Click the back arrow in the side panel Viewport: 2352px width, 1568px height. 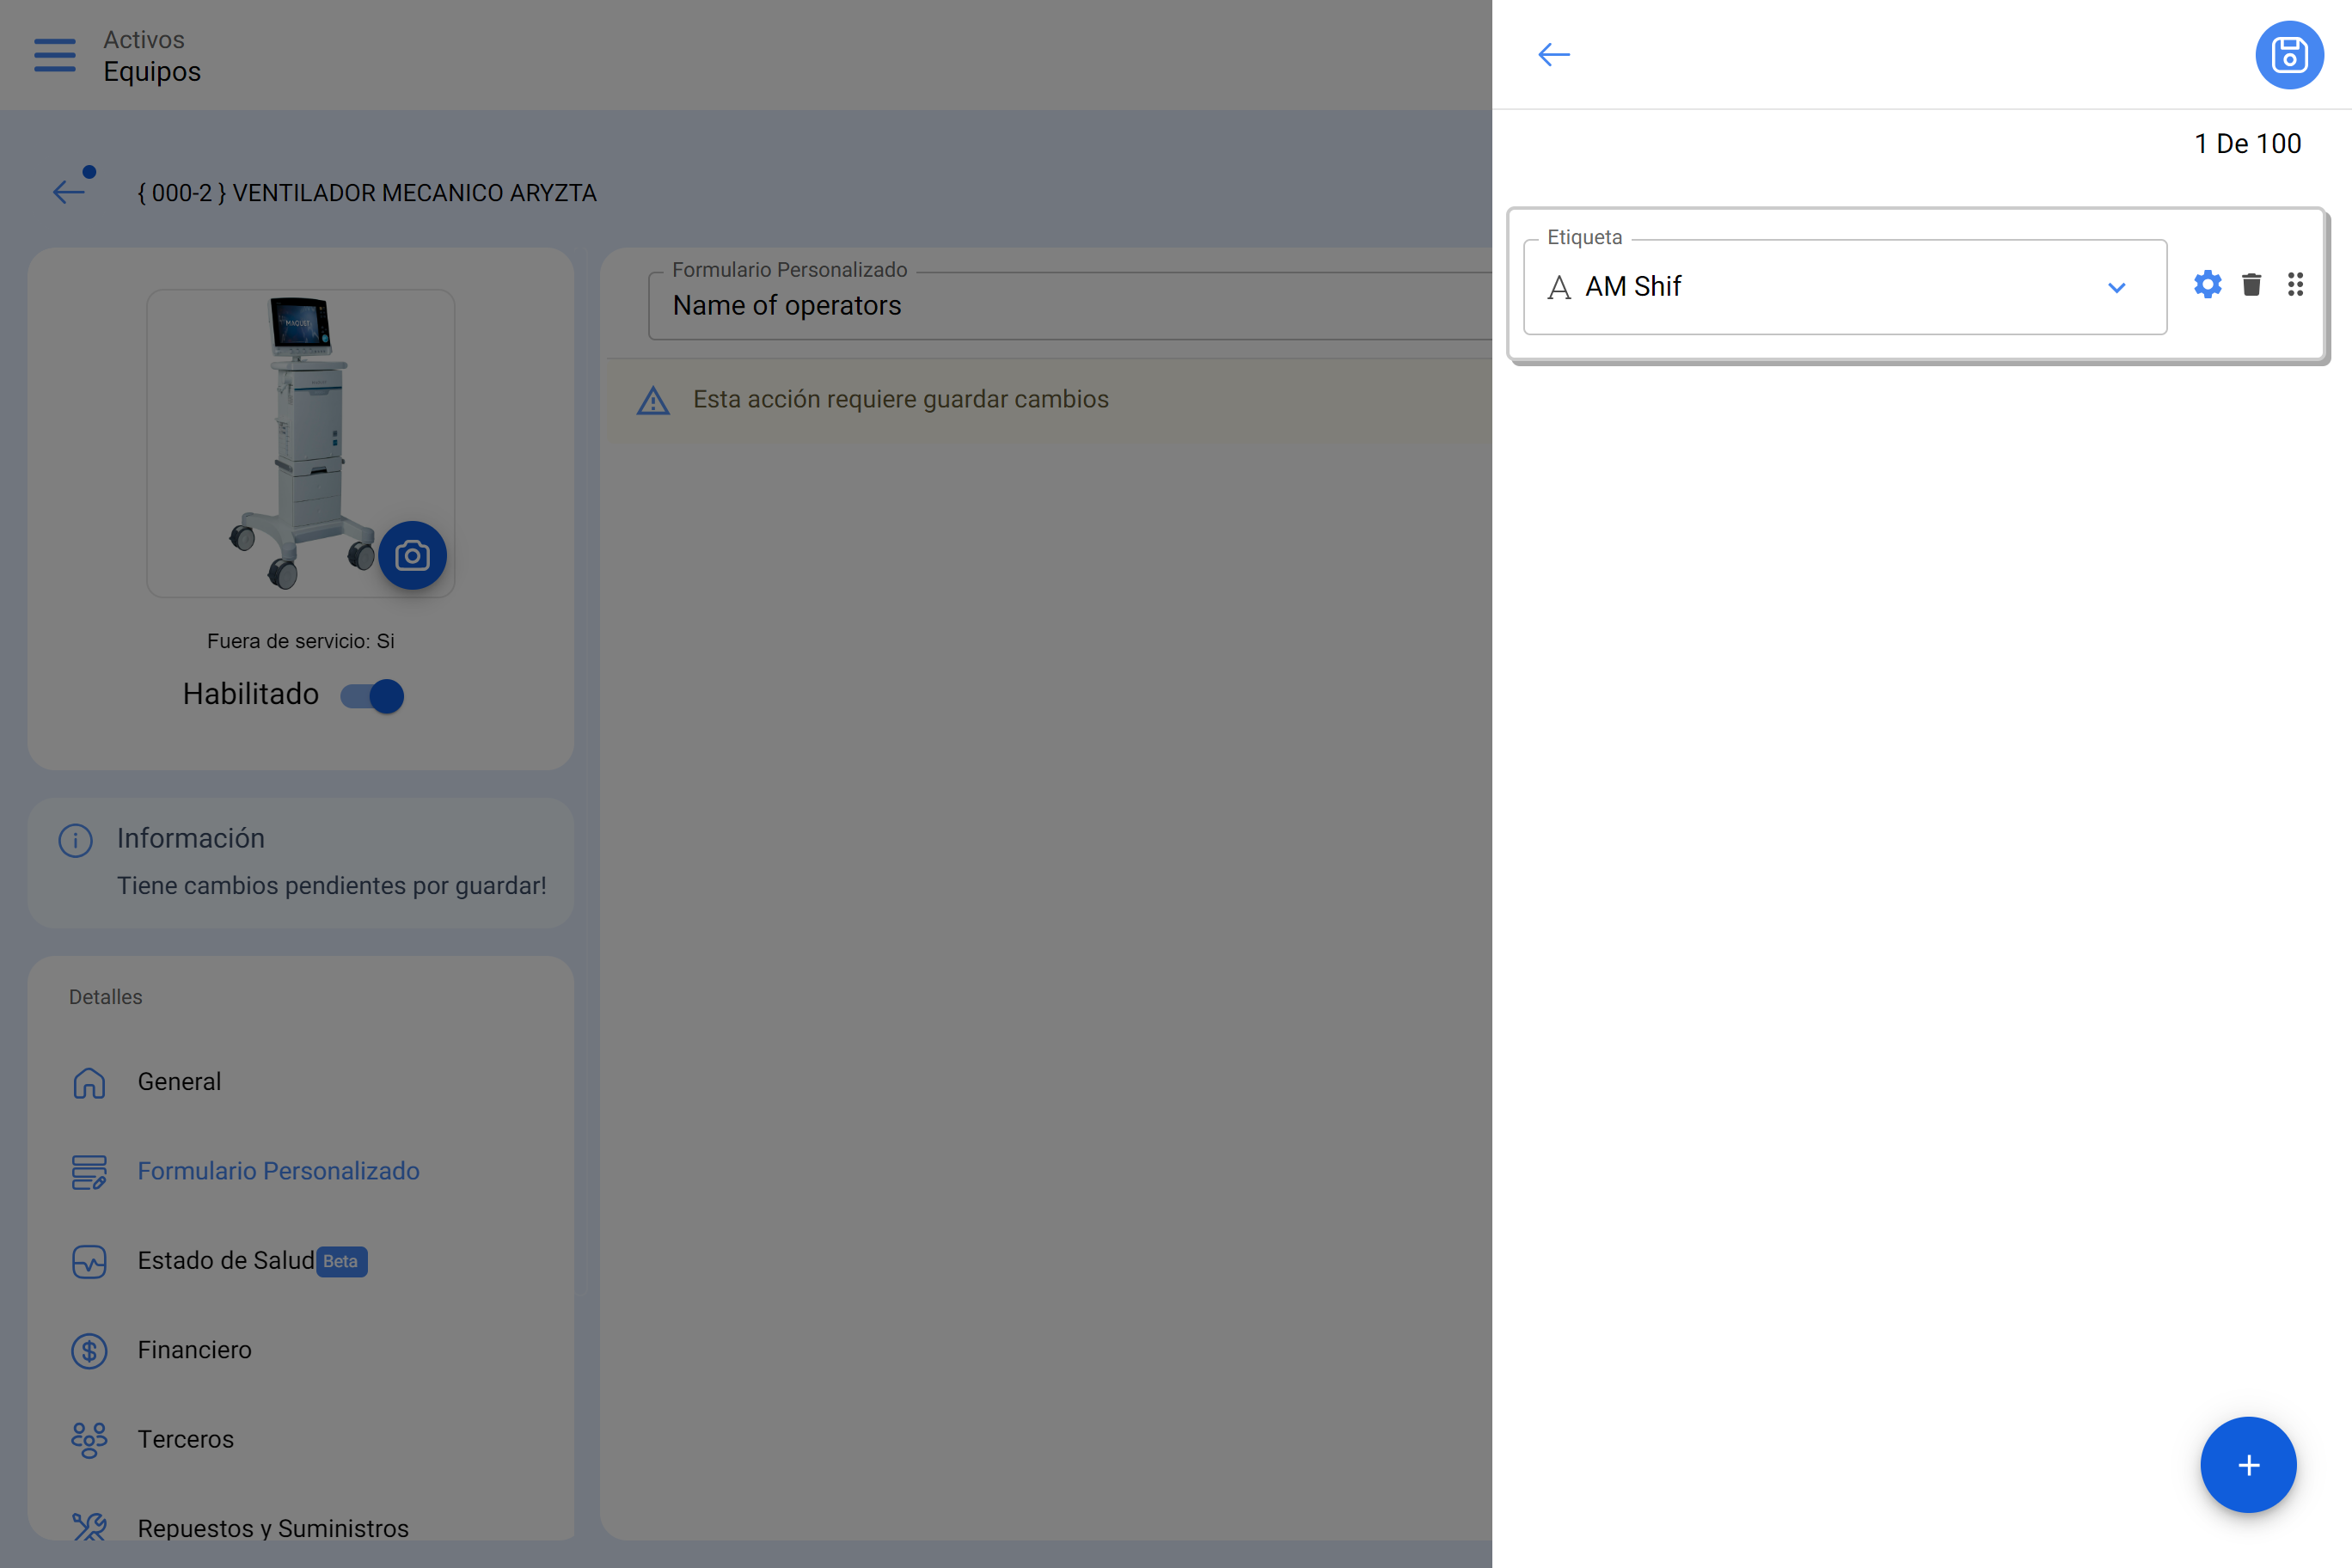(x=1554, y=54)
